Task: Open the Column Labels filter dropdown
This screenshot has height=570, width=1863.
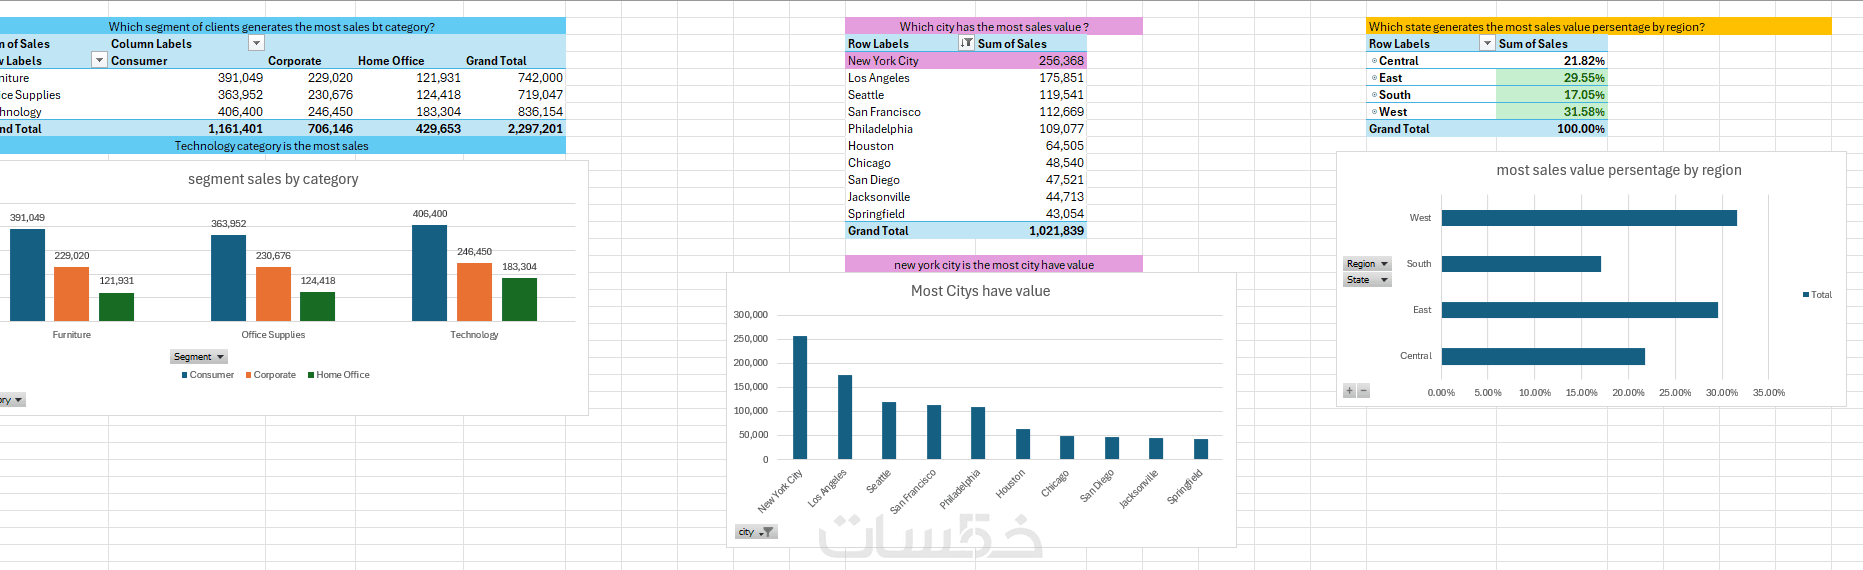Action: tap(257, 43)
